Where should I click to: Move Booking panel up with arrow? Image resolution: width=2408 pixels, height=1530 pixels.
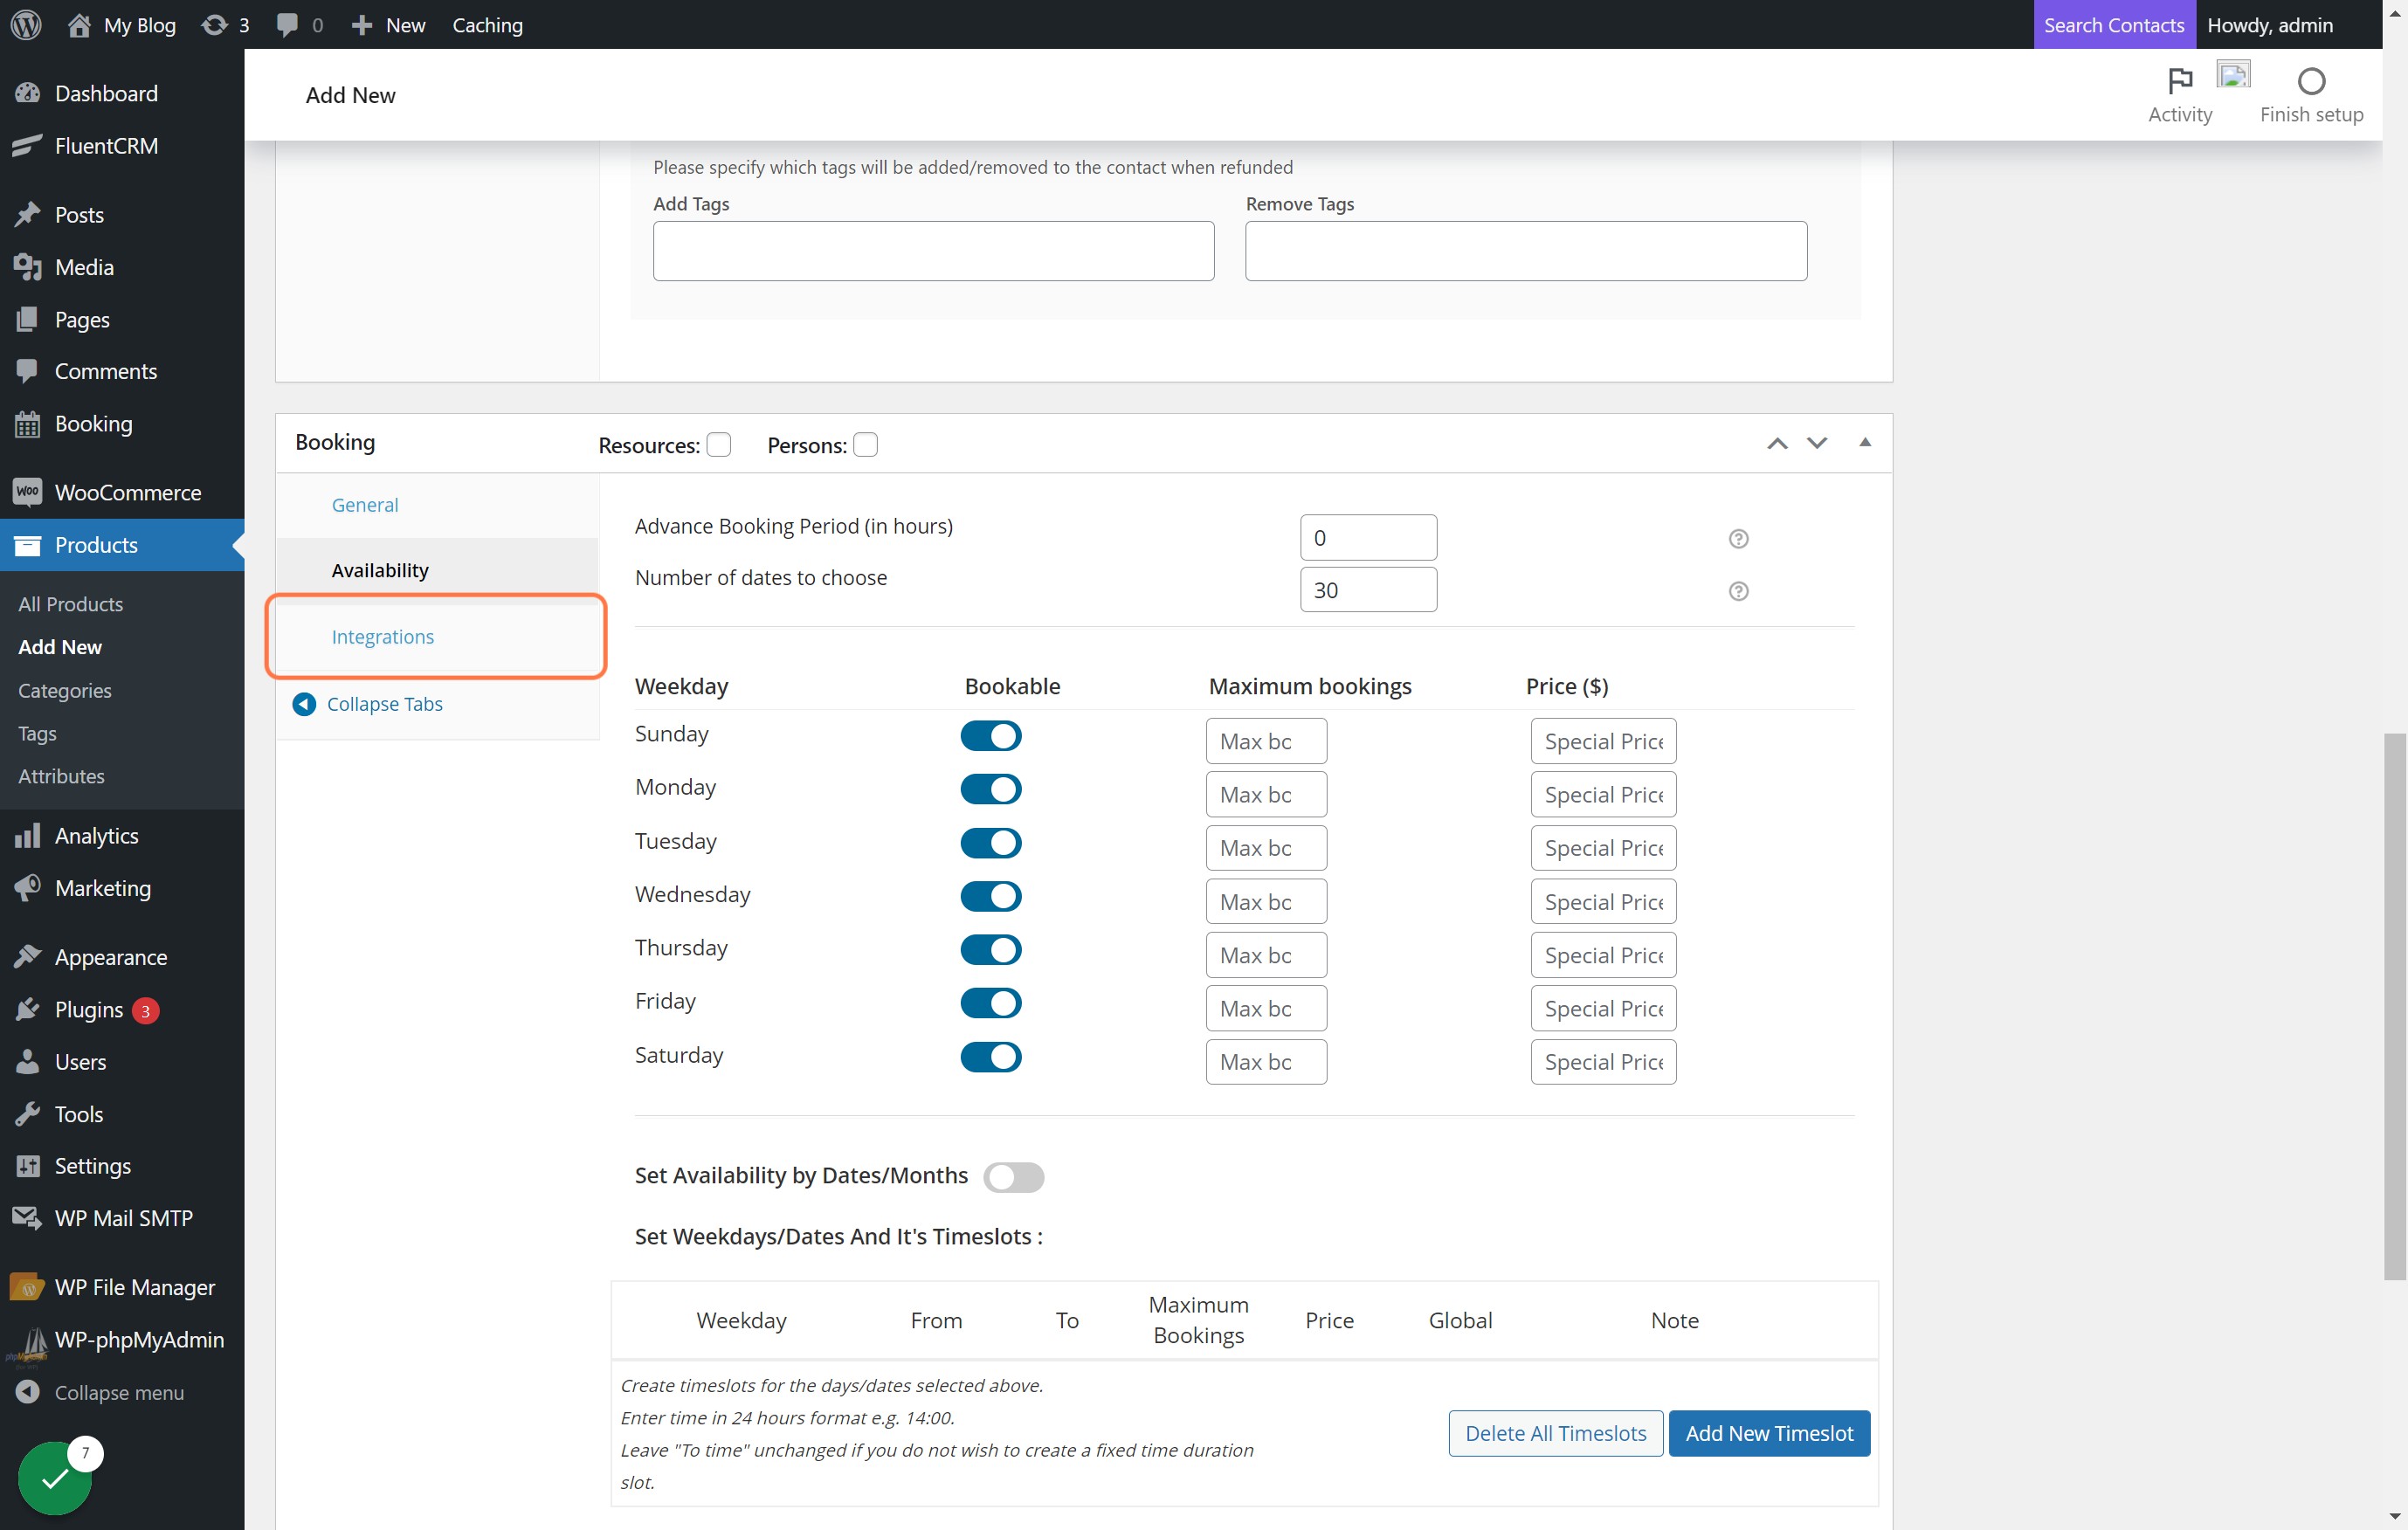(1776, 443)
